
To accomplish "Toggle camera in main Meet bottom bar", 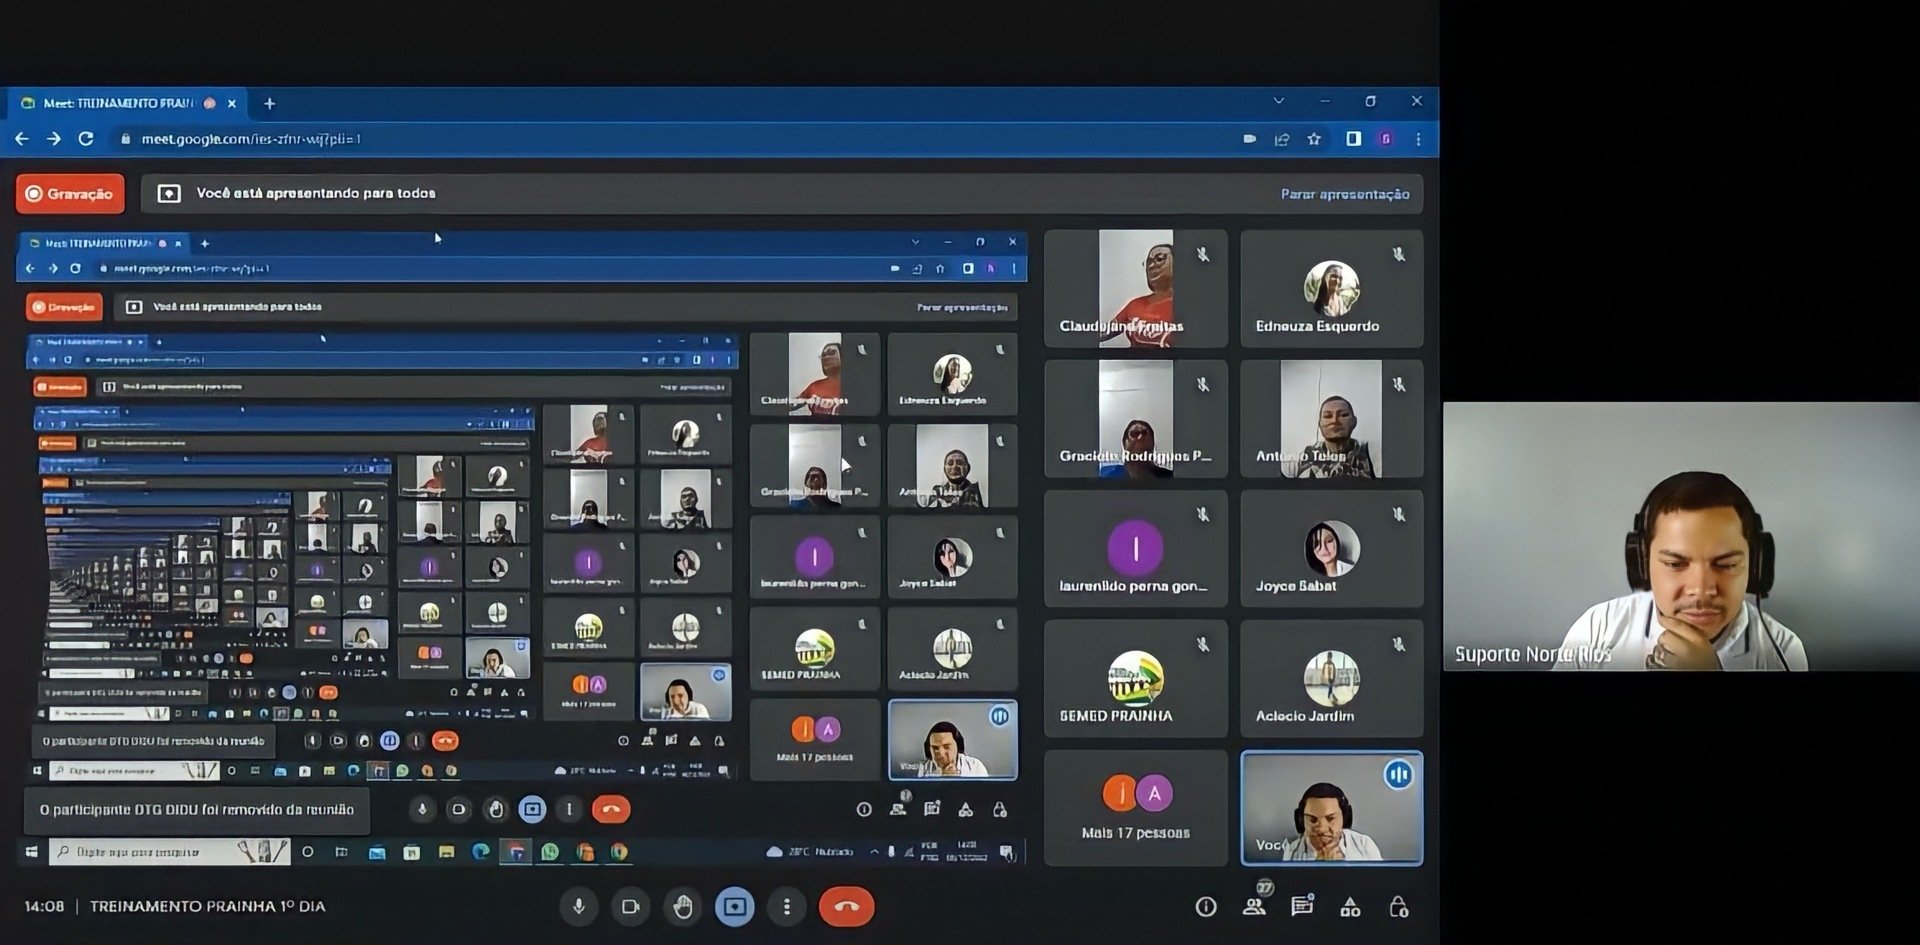I will click(630, 907).
